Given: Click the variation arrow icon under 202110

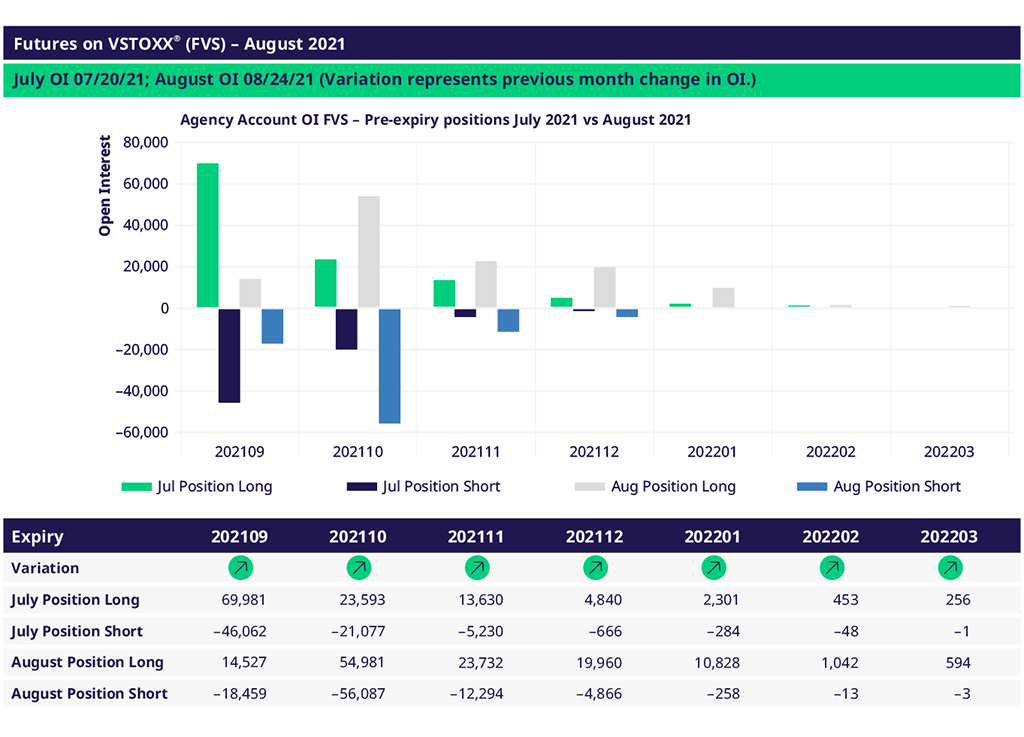Looking at the screenshot, I should click(x=358, y=568).
